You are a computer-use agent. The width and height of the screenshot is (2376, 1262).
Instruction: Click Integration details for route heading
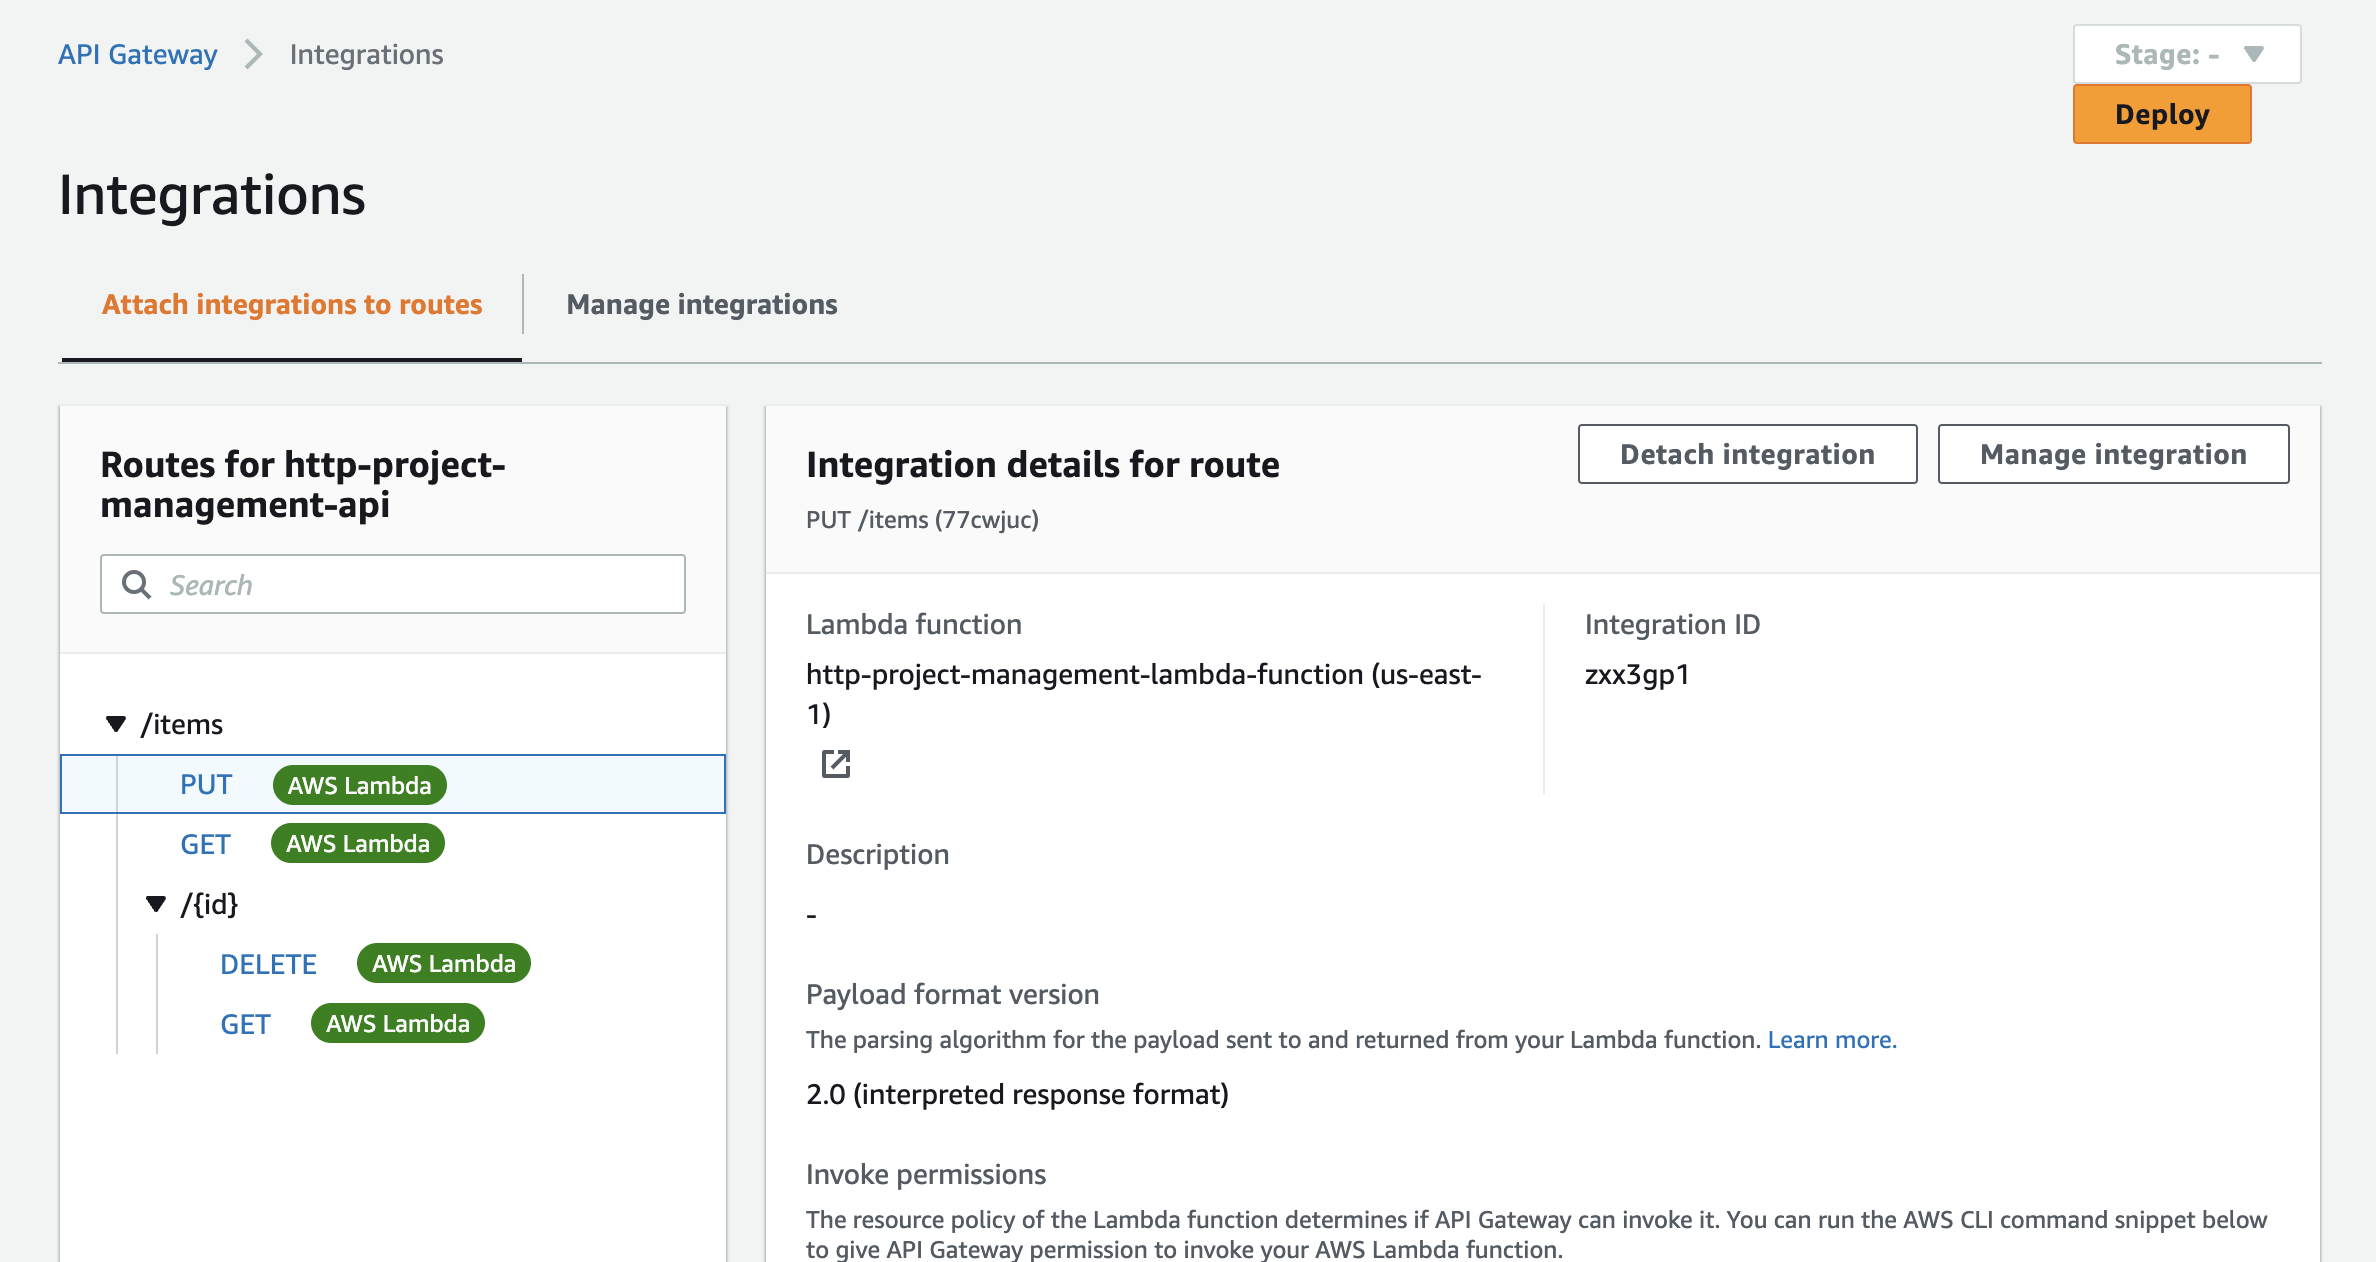pos(1042,464)
